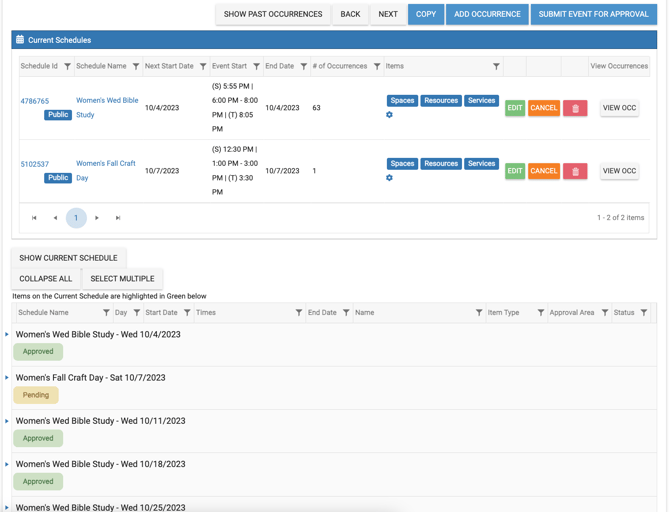The image size is (670, 512).
Task: Open gear settings for schedule 4786765
Action: [x=390, y=115]
